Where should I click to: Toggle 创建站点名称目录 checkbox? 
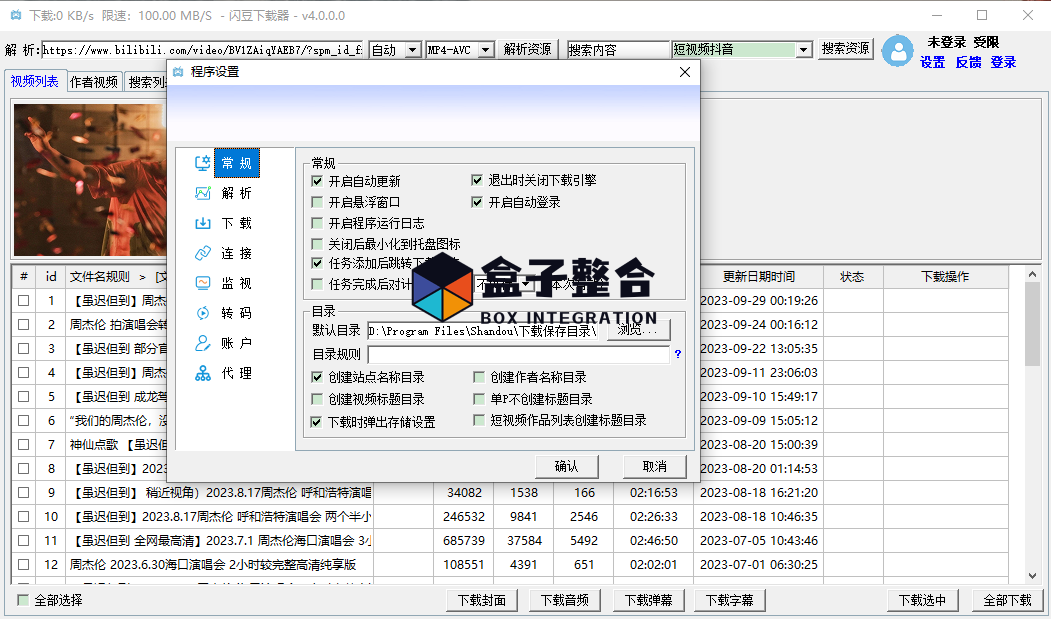317,377
